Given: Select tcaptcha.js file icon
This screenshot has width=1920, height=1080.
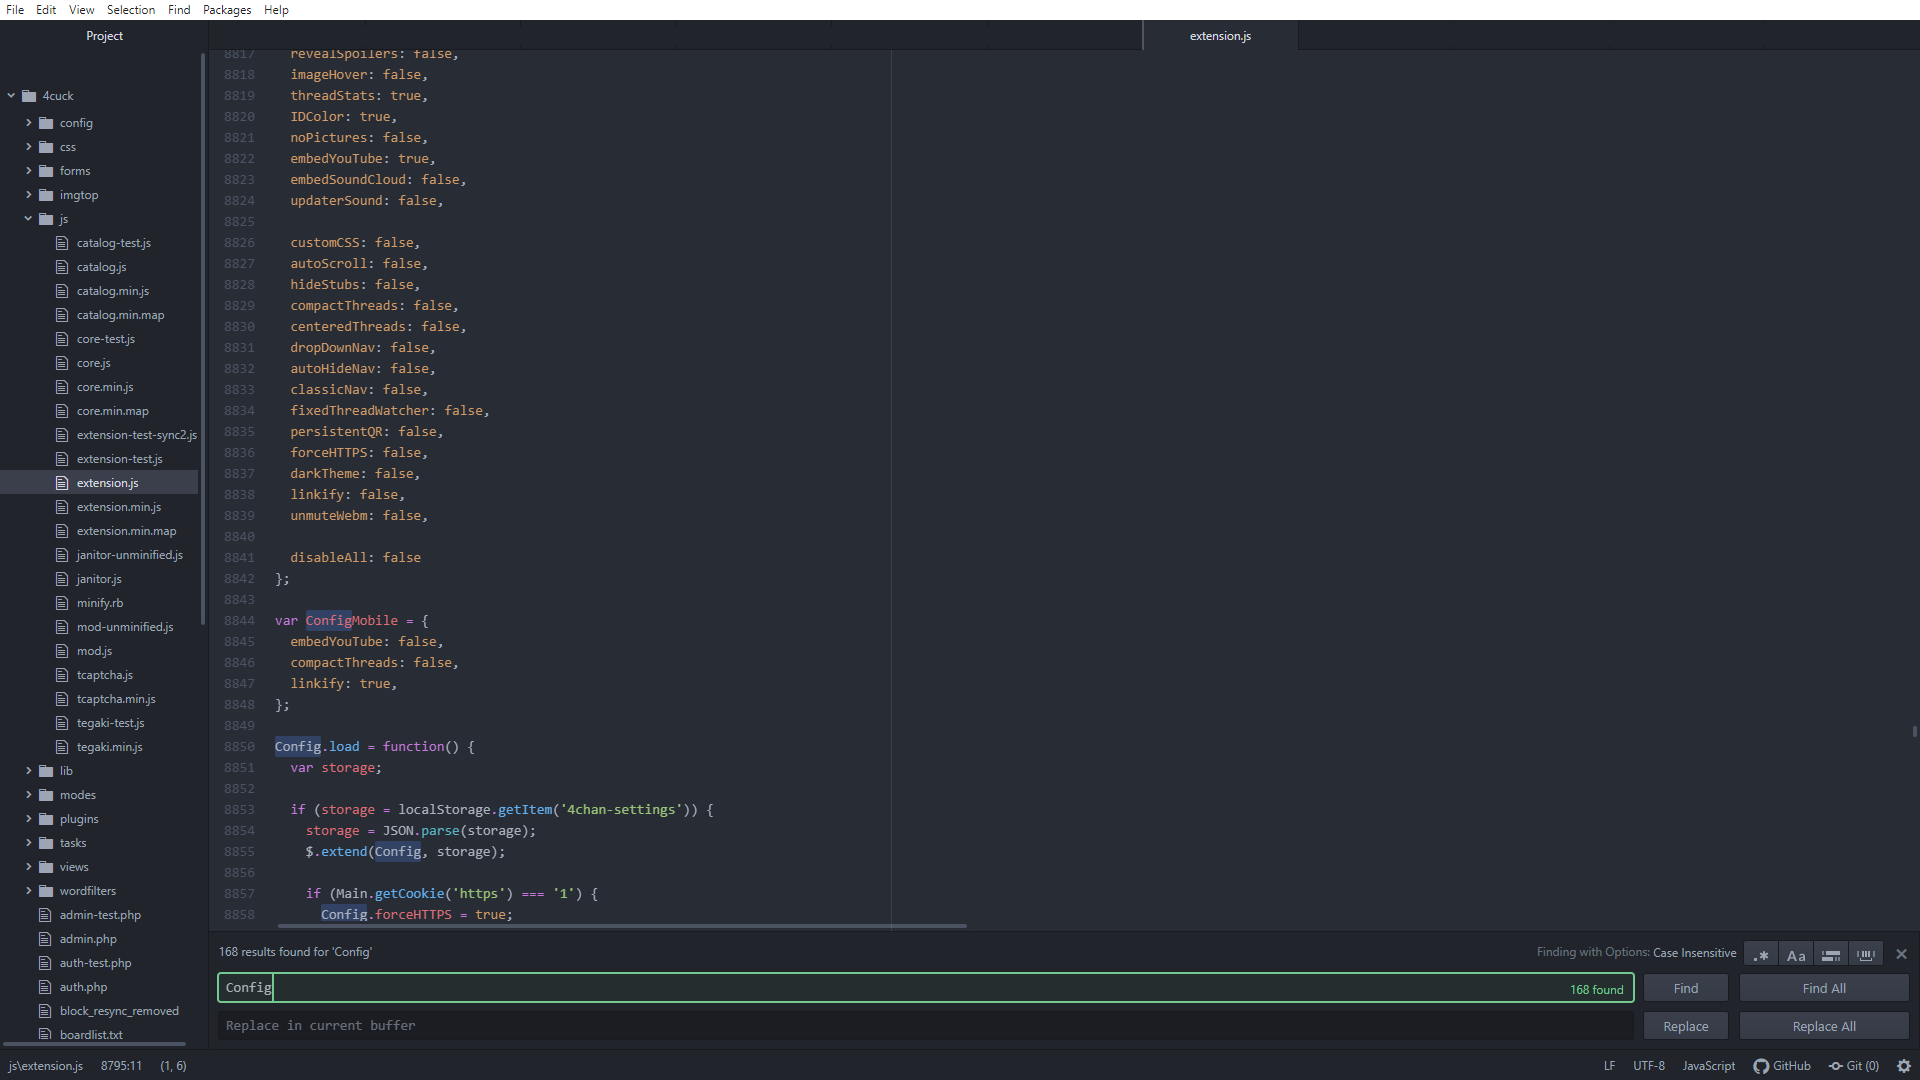Looking at the screenshot, I should [x=62, y=675].
